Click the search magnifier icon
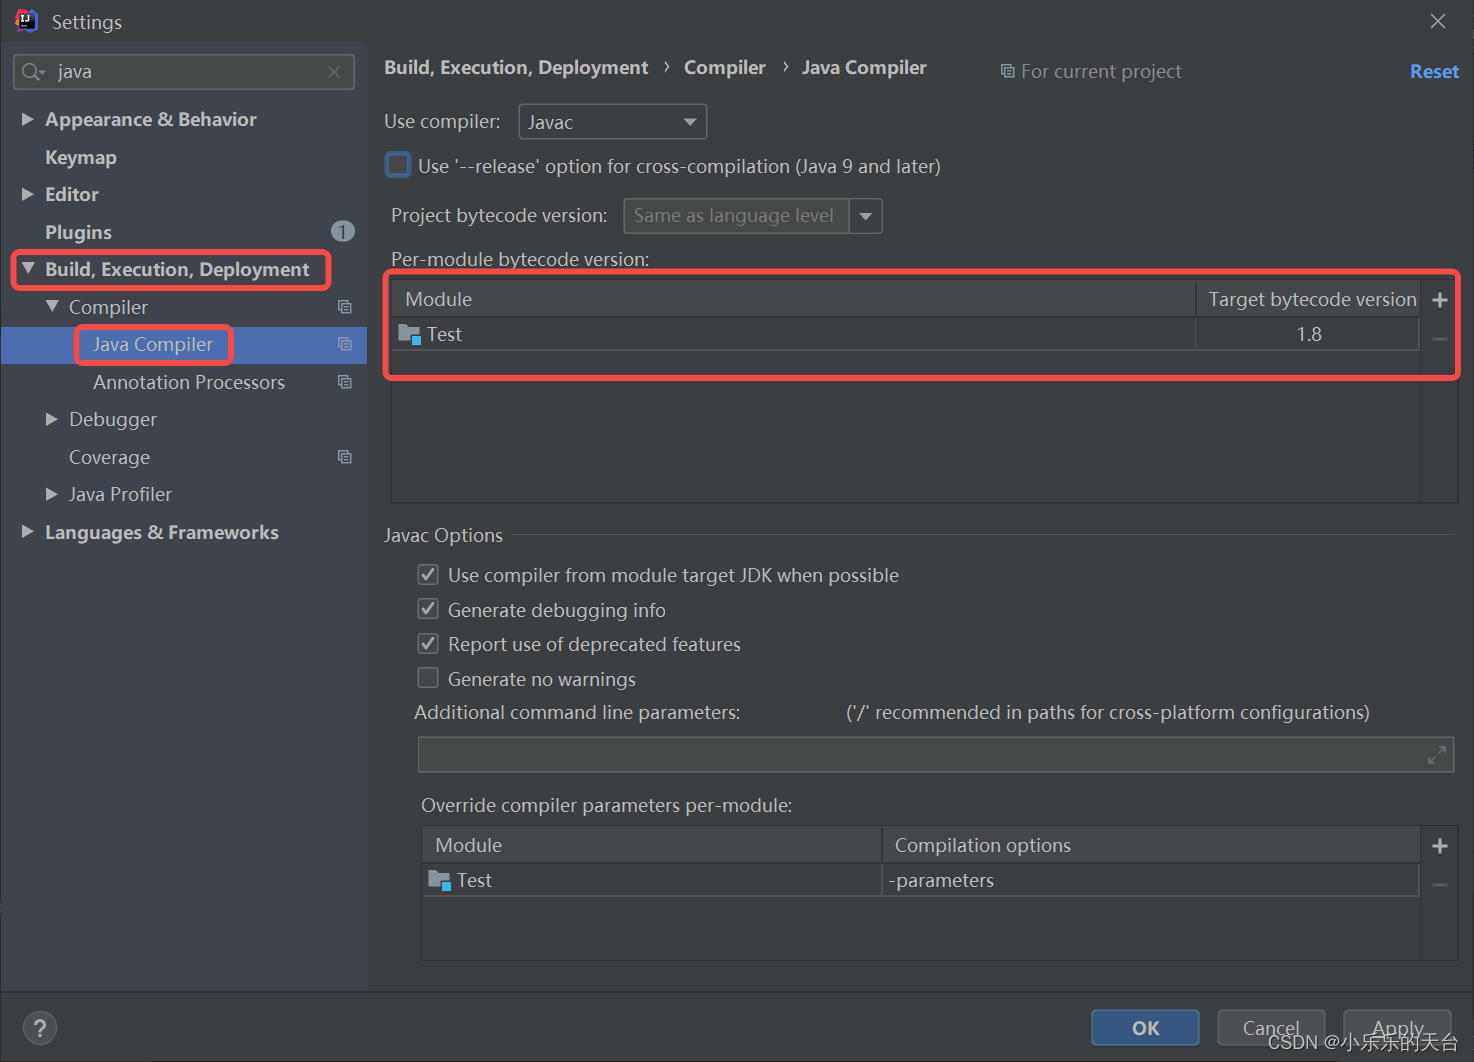The image size is (1474, 1062). tap(32, 72)
